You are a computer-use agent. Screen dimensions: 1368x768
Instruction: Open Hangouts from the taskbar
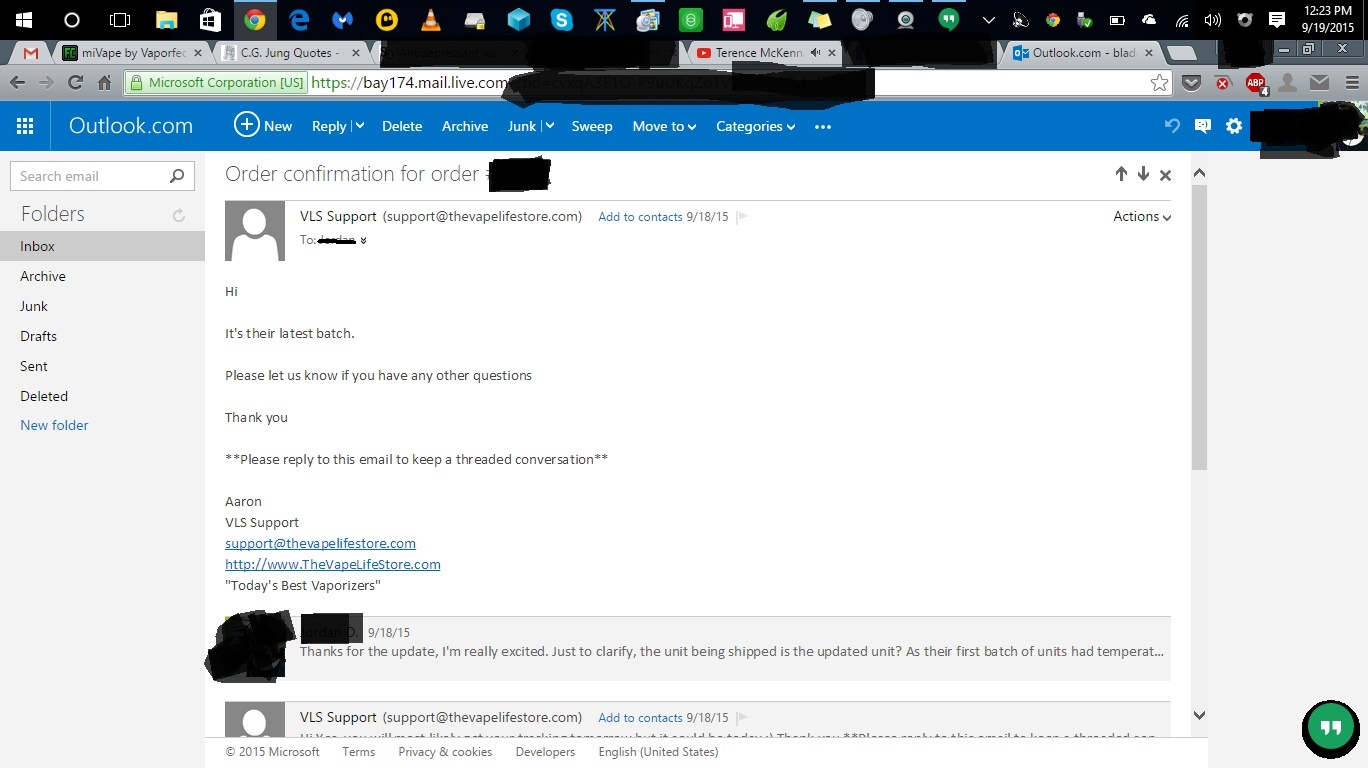tap(949, 19)
